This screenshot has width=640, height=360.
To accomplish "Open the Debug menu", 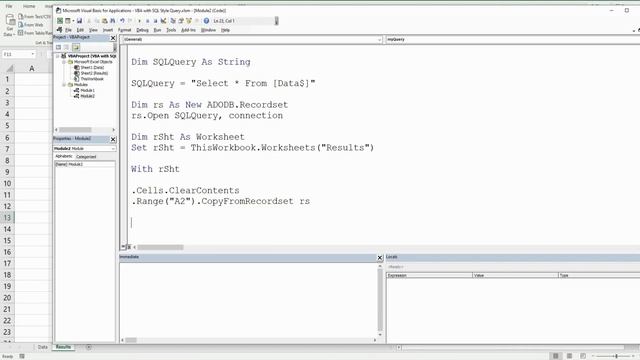I will point(142,30).
